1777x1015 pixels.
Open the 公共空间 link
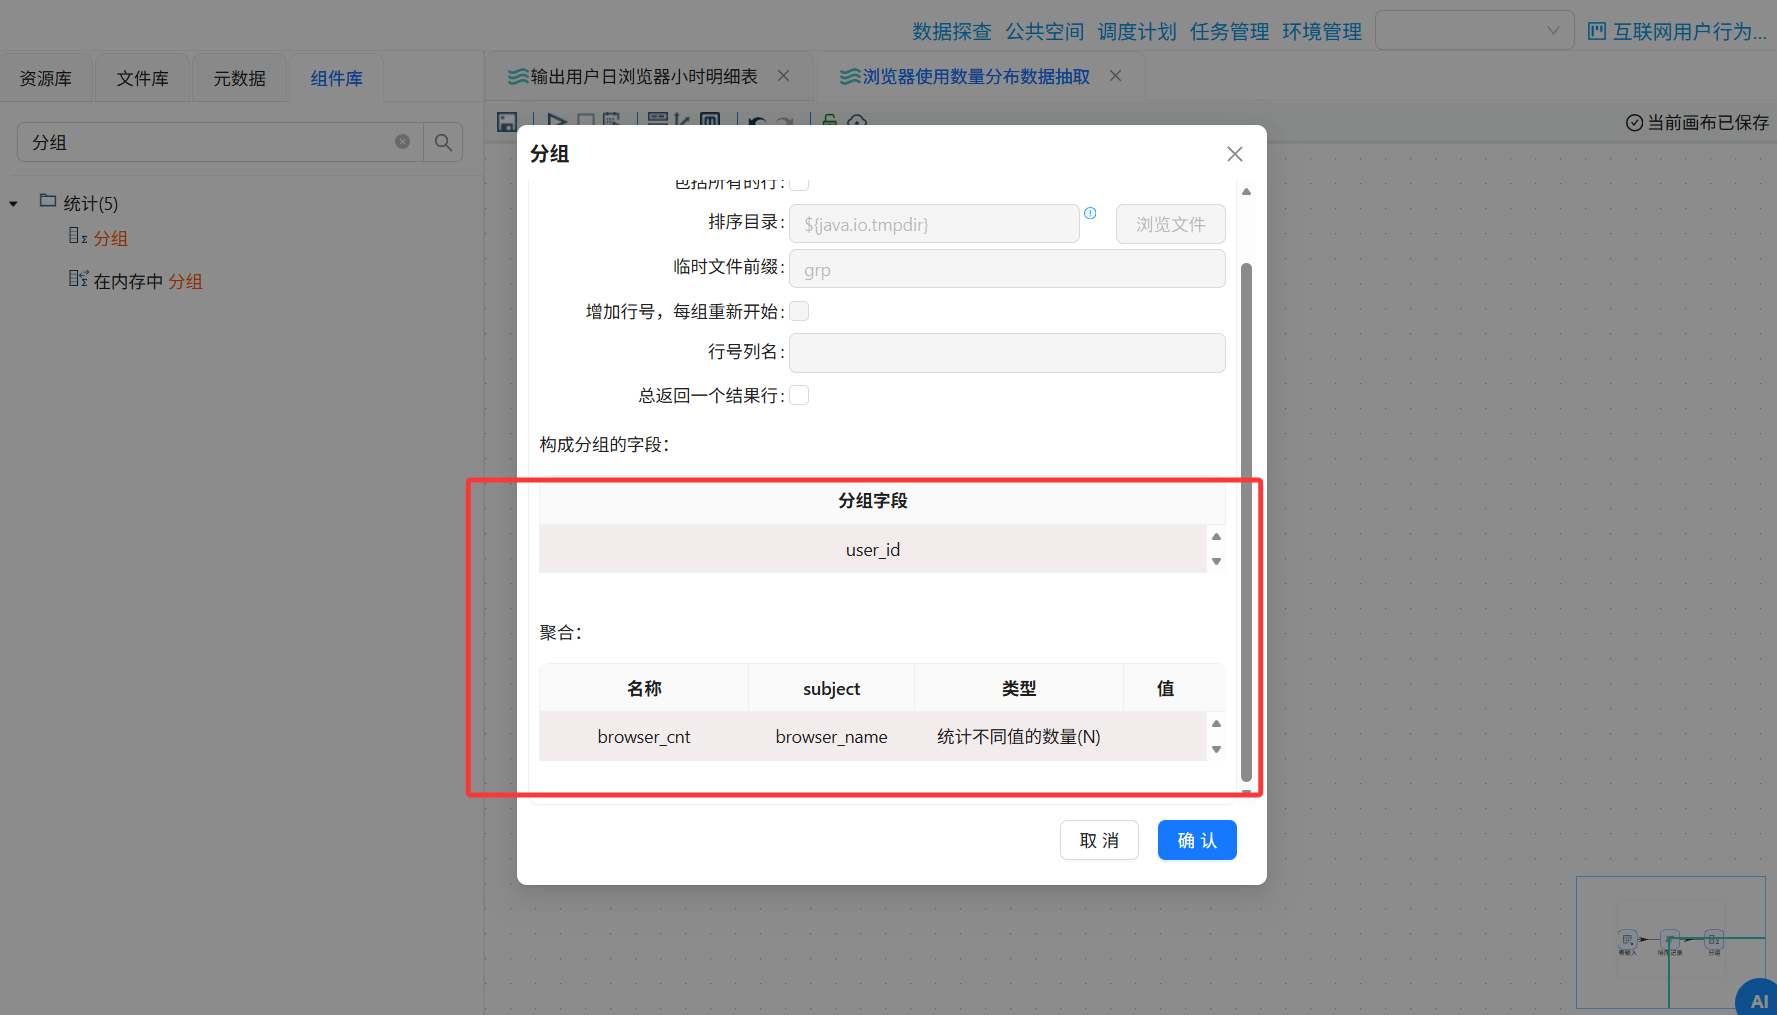[x=1045, y=31]
